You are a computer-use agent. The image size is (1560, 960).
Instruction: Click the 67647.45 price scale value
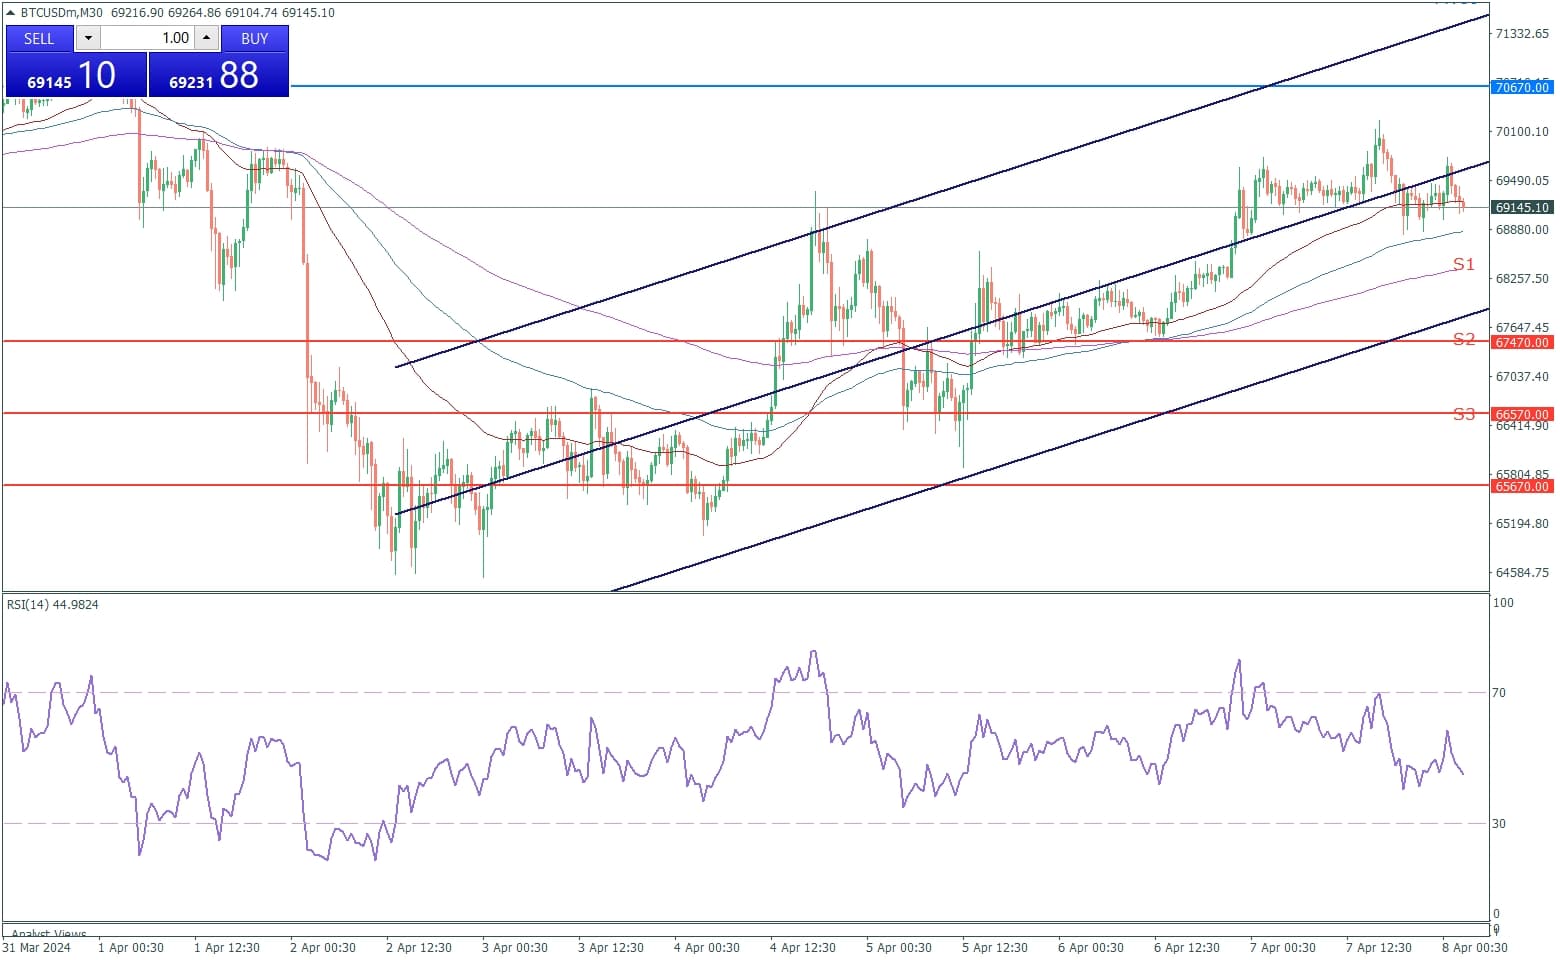1522,327
